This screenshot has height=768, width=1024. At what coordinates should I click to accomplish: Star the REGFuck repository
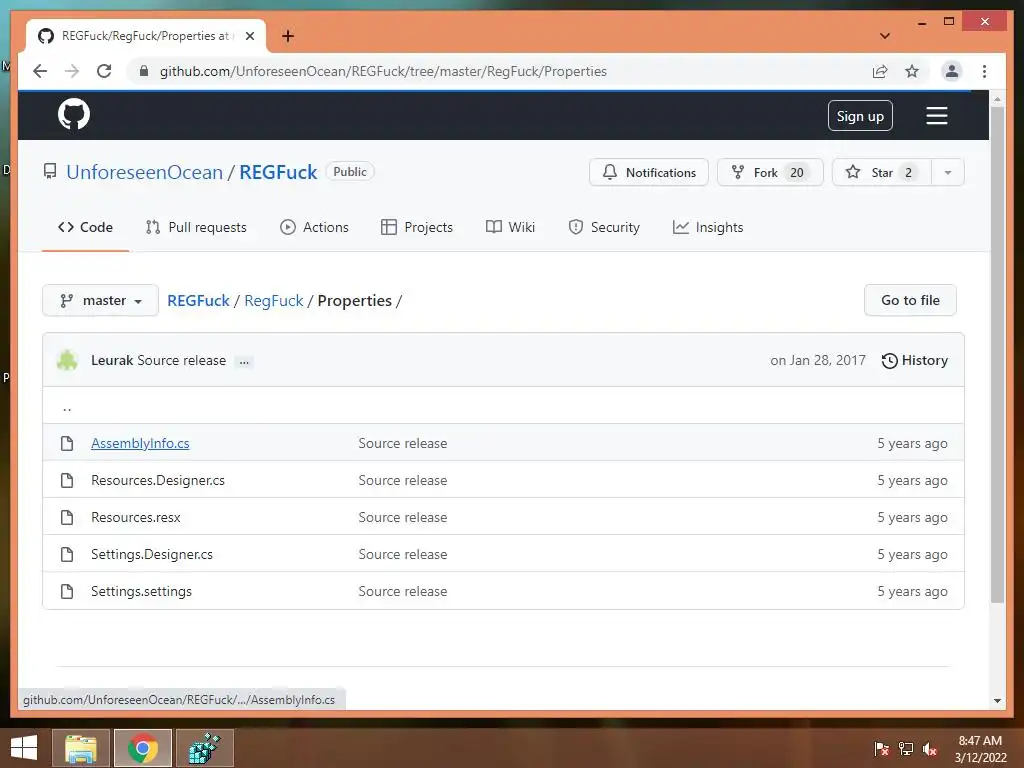(x=882, y=172)
